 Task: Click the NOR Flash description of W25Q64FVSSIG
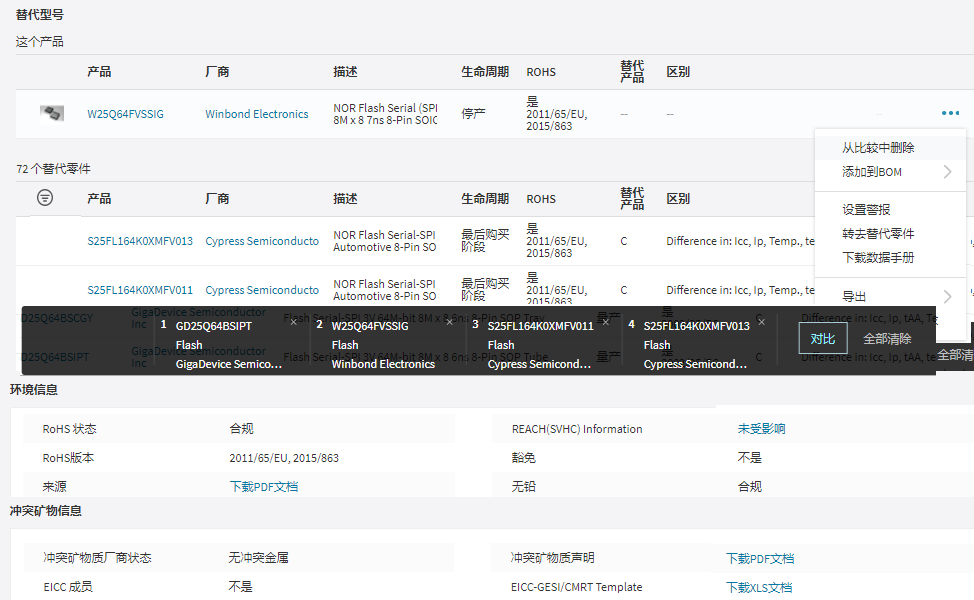coord(385,114)
